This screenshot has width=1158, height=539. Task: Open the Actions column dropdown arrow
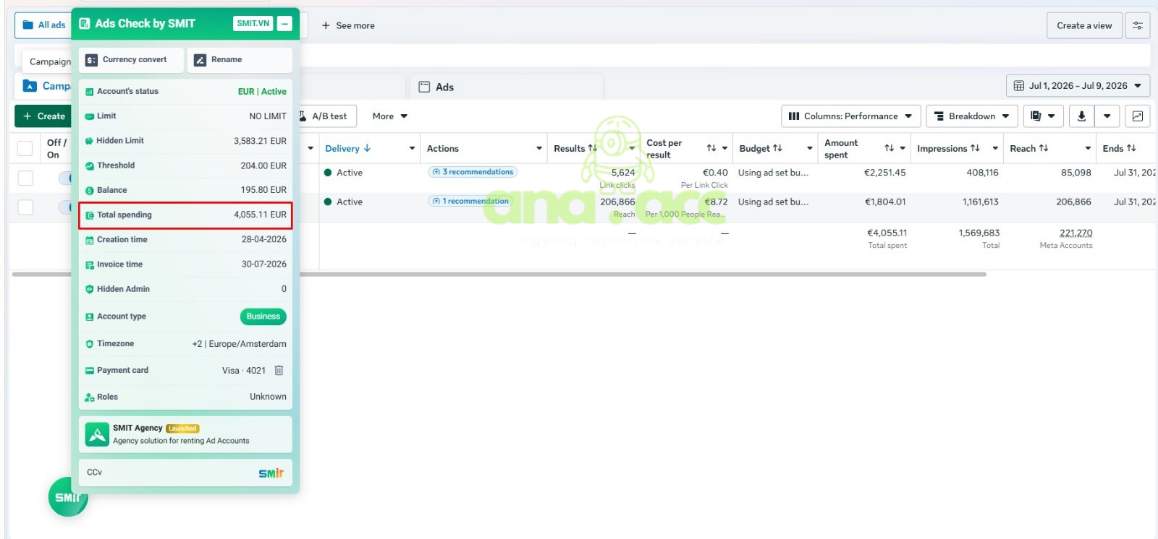(x=538, y=148)
